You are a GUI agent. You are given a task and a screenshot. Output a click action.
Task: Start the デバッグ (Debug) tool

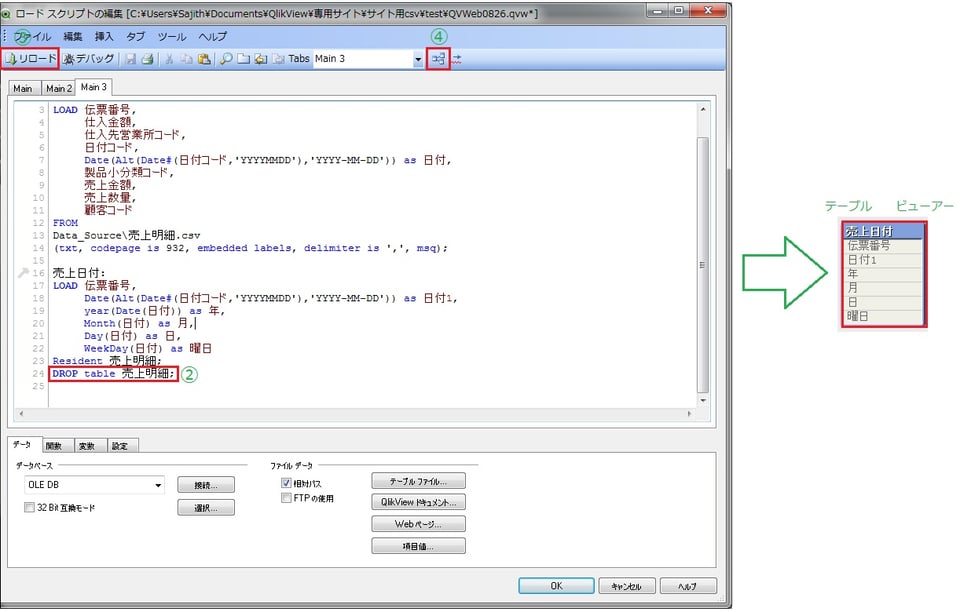click(x=88, y=58)
